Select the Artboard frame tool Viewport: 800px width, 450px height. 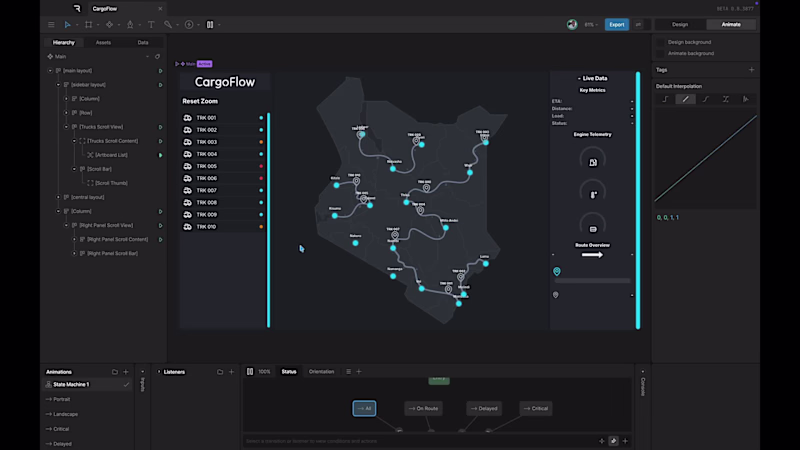coord(88,24)
